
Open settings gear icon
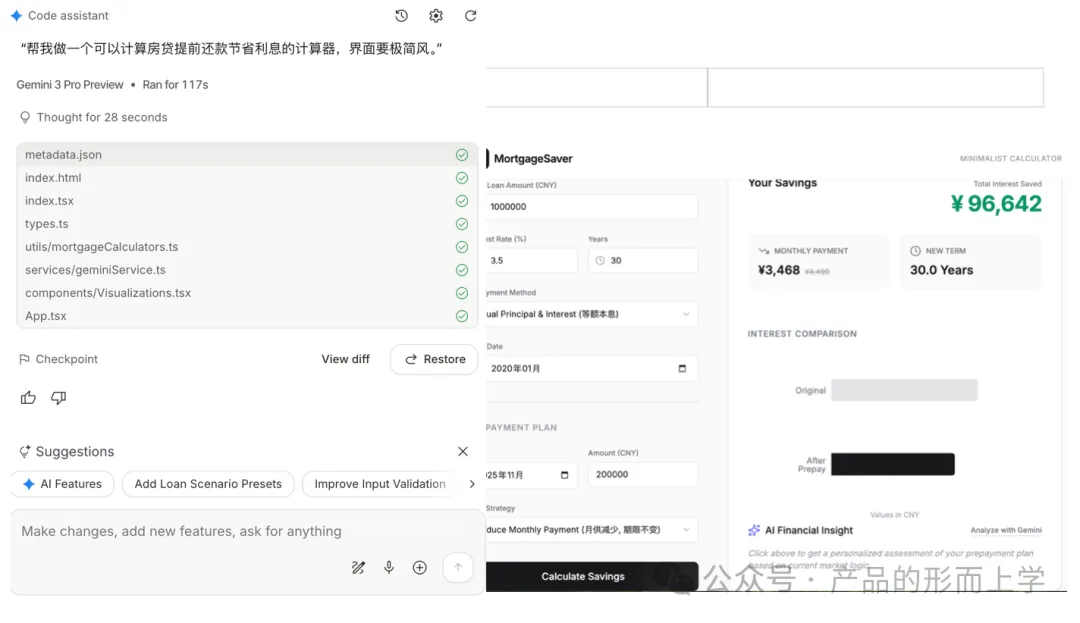pos(436,16)
